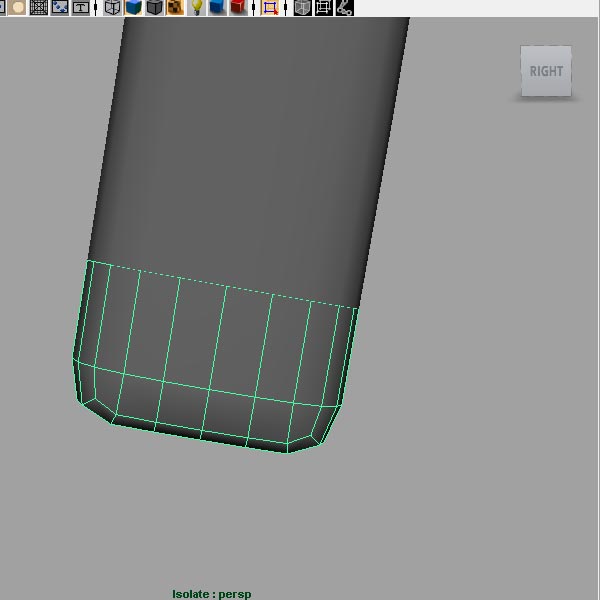Toggle the Safe Action icon

pyautogui.click(x=60, y=7)
